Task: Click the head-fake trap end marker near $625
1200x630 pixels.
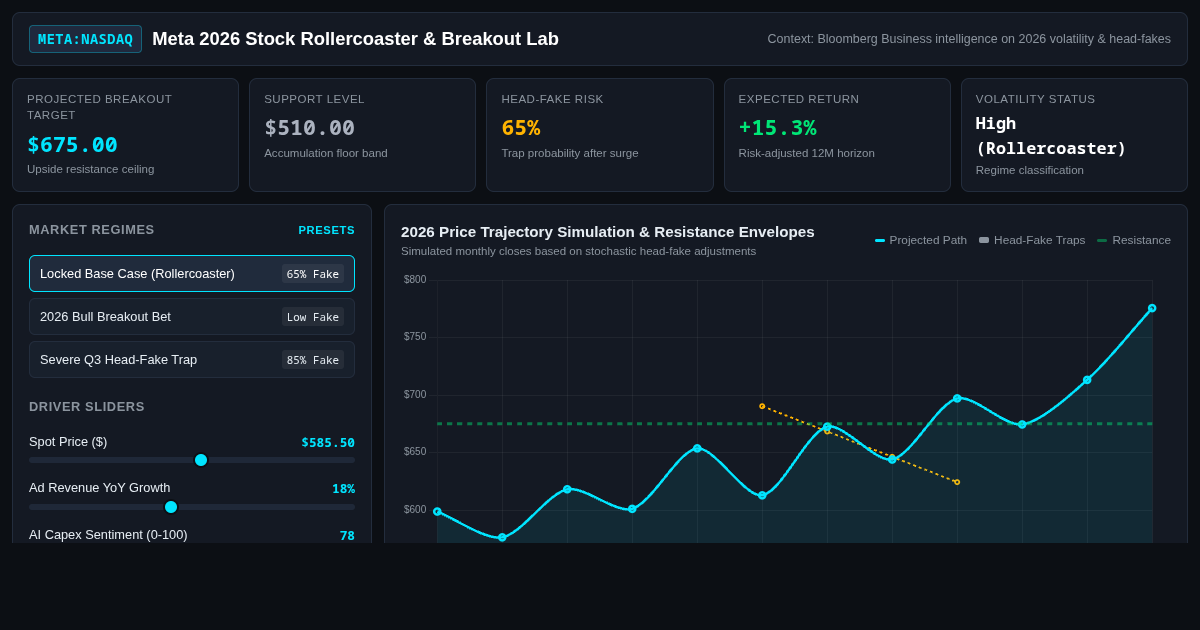Action: coord(957,482)
